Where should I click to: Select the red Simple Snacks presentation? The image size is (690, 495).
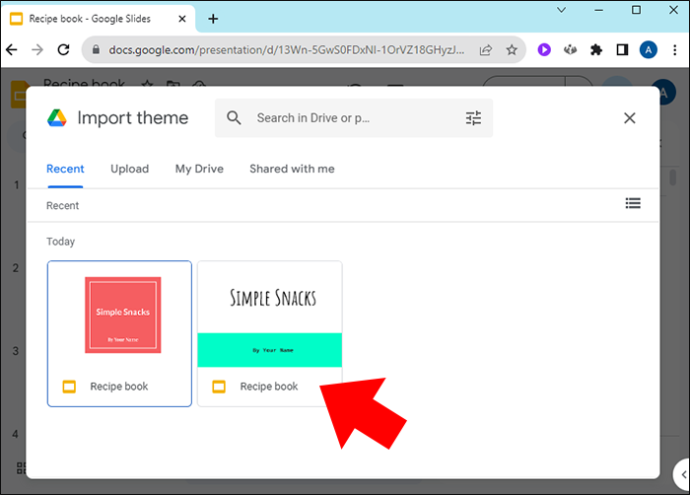[x=120, y=334]
